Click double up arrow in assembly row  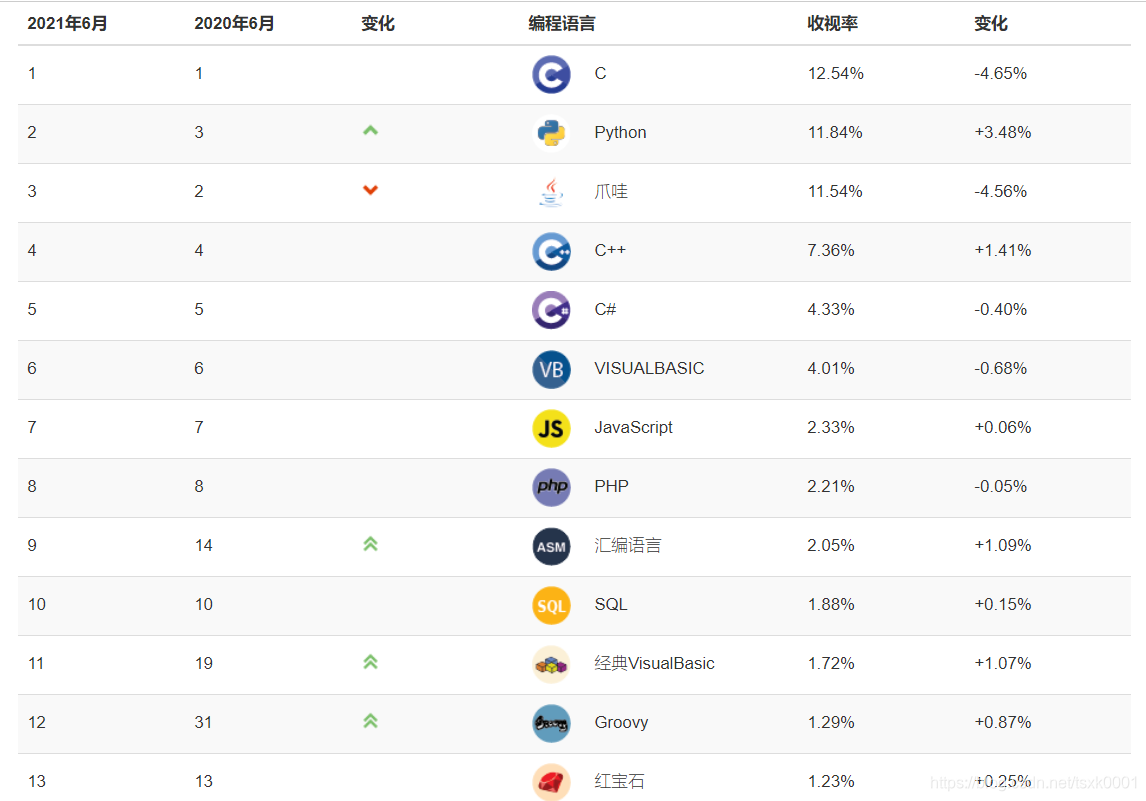pyautogui.click(x=371, y=544)
